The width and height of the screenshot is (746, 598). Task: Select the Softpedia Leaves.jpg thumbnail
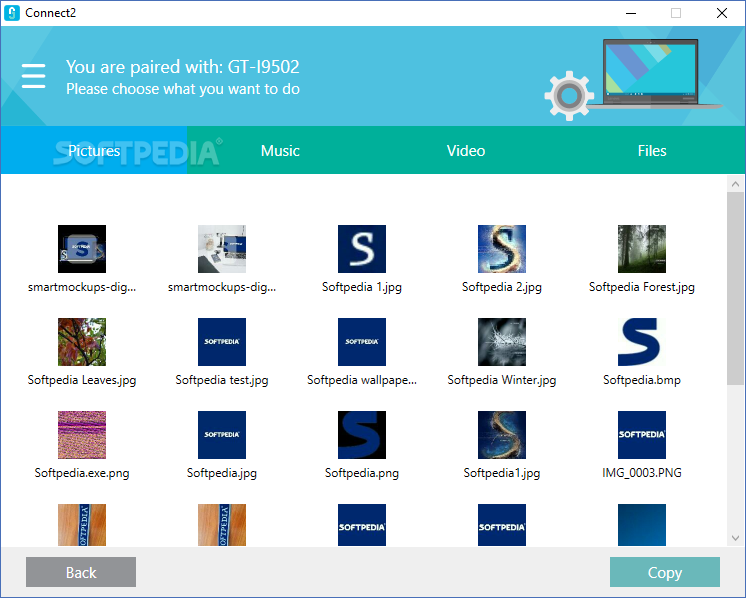click(x=82, y=342)
